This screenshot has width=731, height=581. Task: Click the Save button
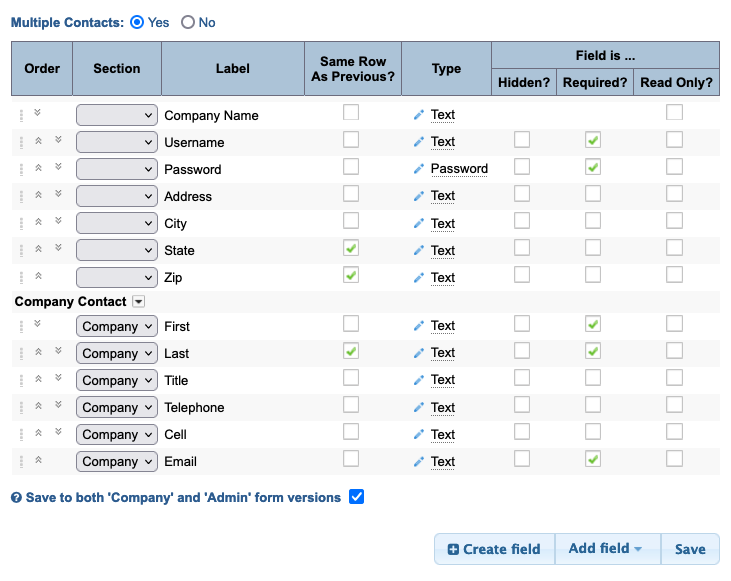pyautogui.click(x=690, y=549)
